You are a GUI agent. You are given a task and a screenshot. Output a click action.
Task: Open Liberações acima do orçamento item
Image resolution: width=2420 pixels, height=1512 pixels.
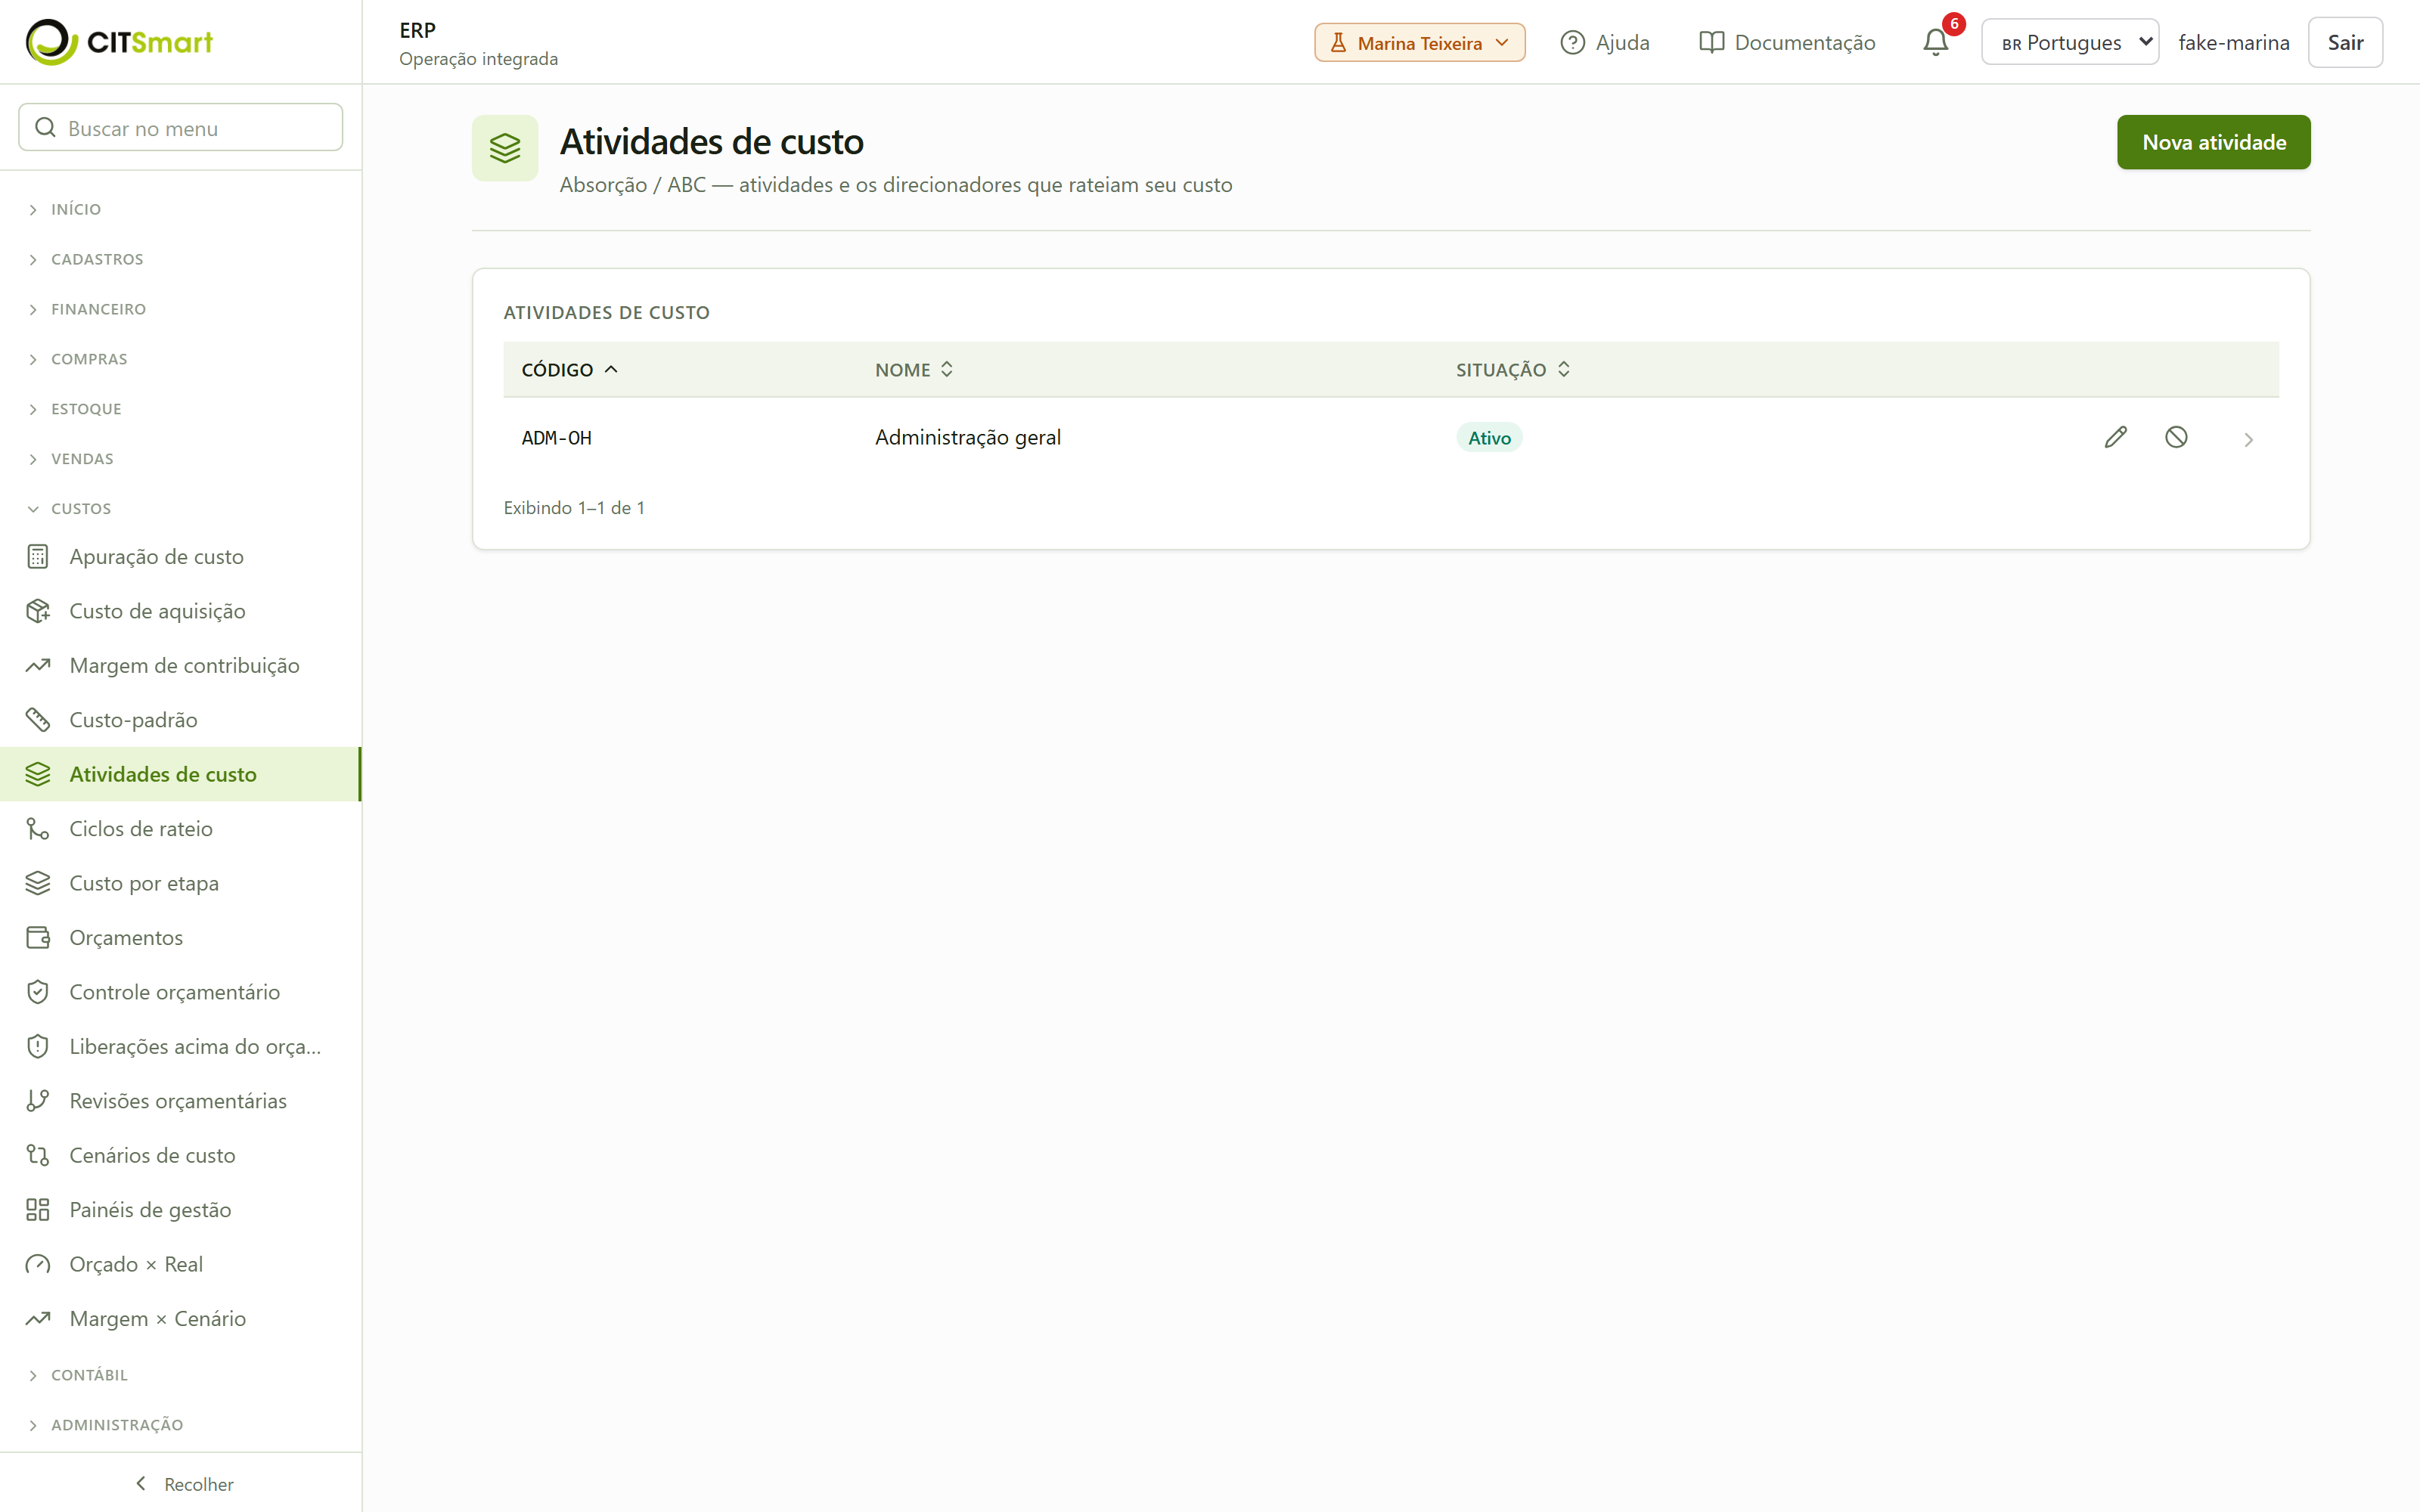(x=181, y=1046)
